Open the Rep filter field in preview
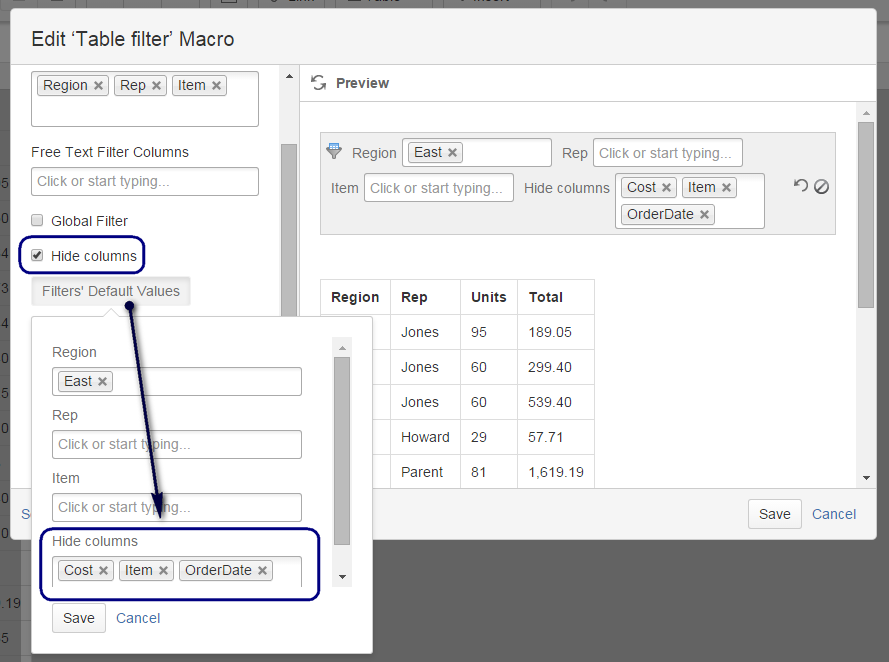Image resolution: width=889 pixels, height=662 pixels. click(x=667, y=152)
